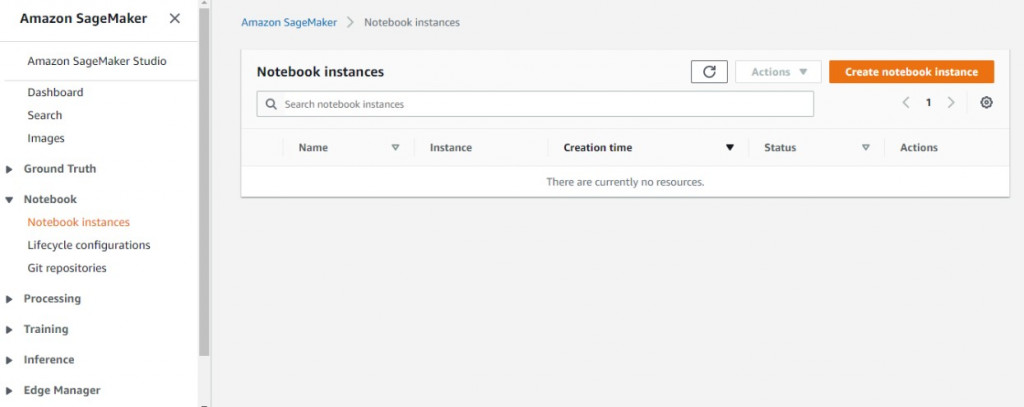Open table preferences gear icon
The height and width of the screenshot is (407, 1024).
(986, 103)
